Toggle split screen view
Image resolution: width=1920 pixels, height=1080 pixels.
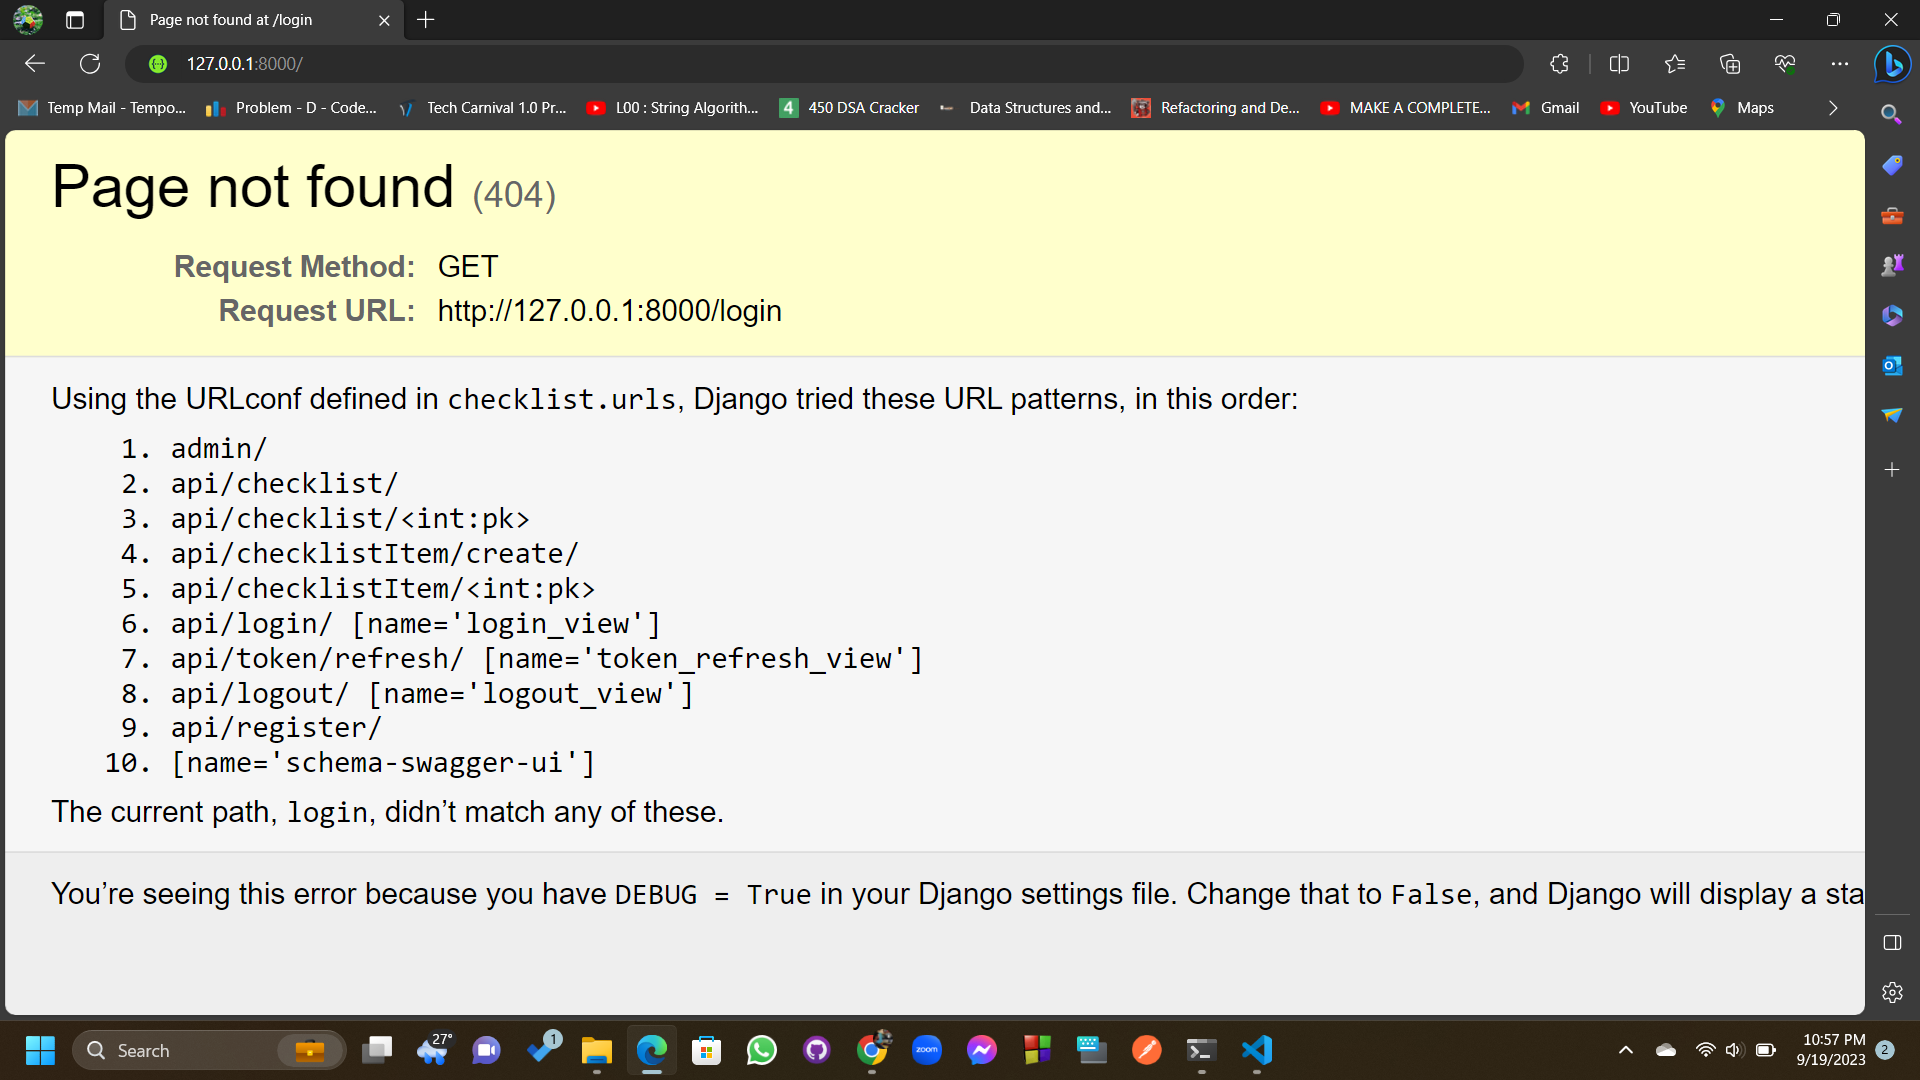coord(1619,63)
